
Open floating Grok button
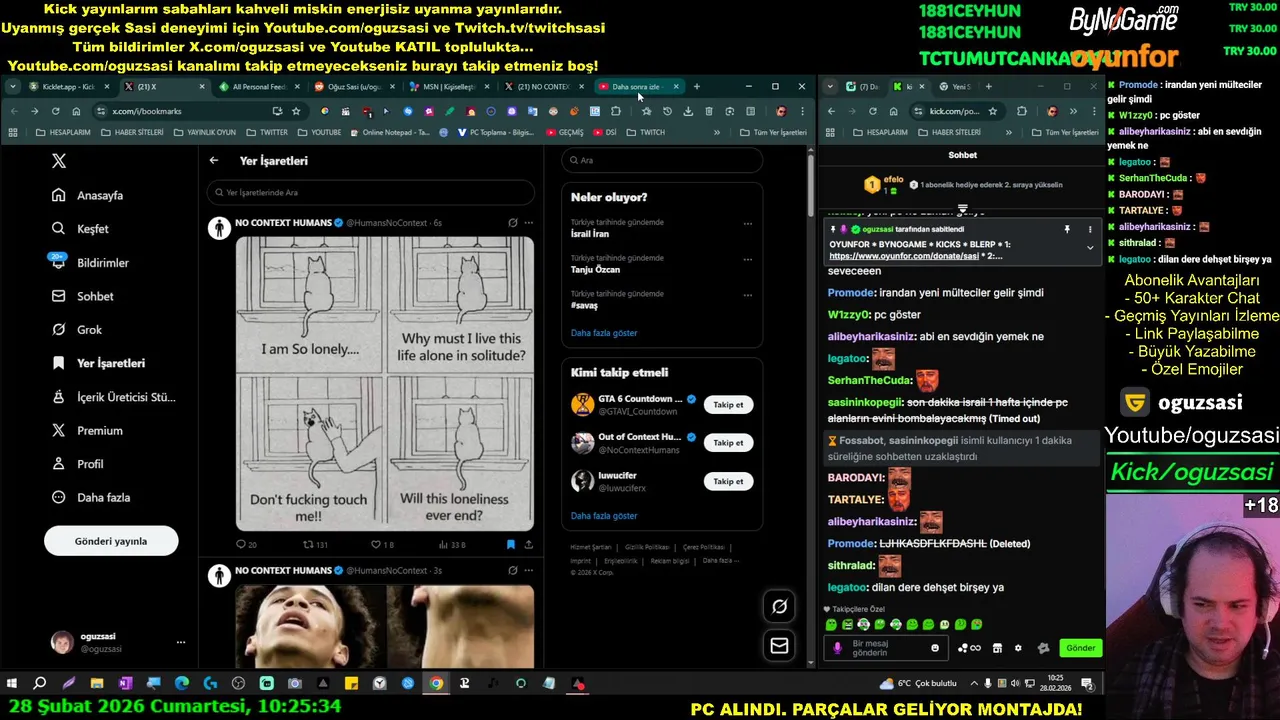[779, 606]
